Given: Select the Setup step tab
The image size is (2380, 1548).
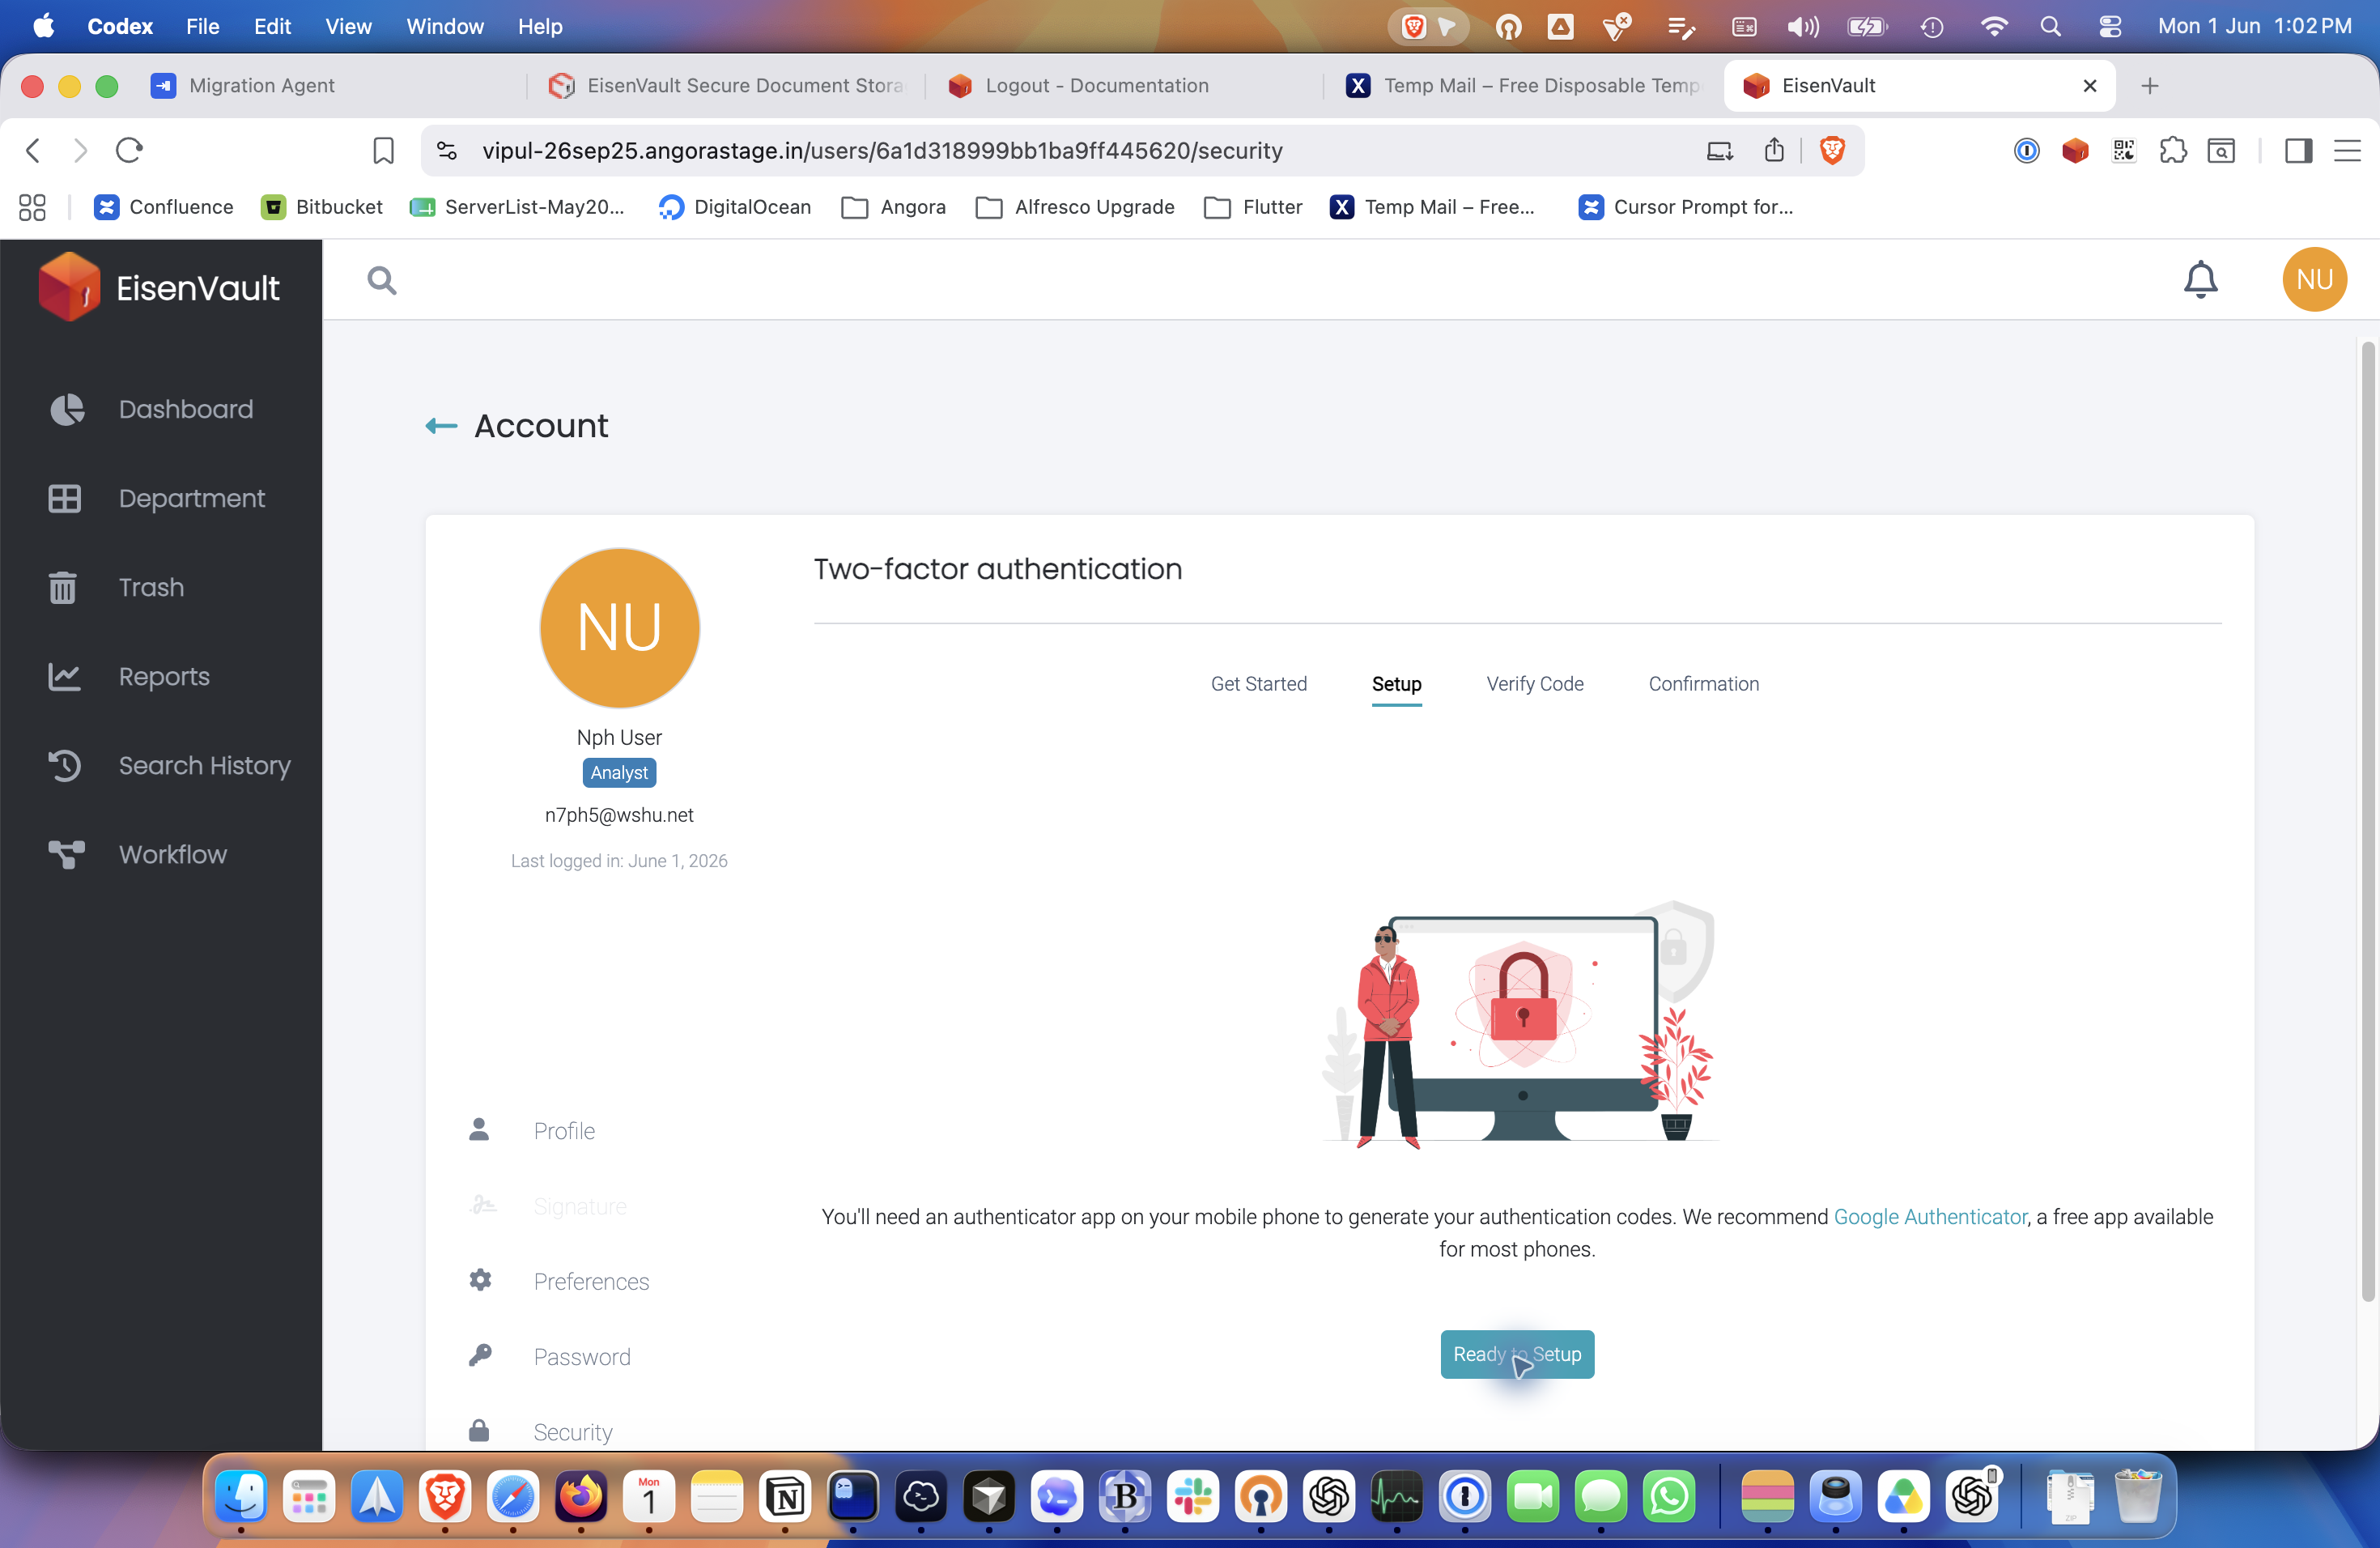Looking at the screenshot, I should [x=1396, y=684].
